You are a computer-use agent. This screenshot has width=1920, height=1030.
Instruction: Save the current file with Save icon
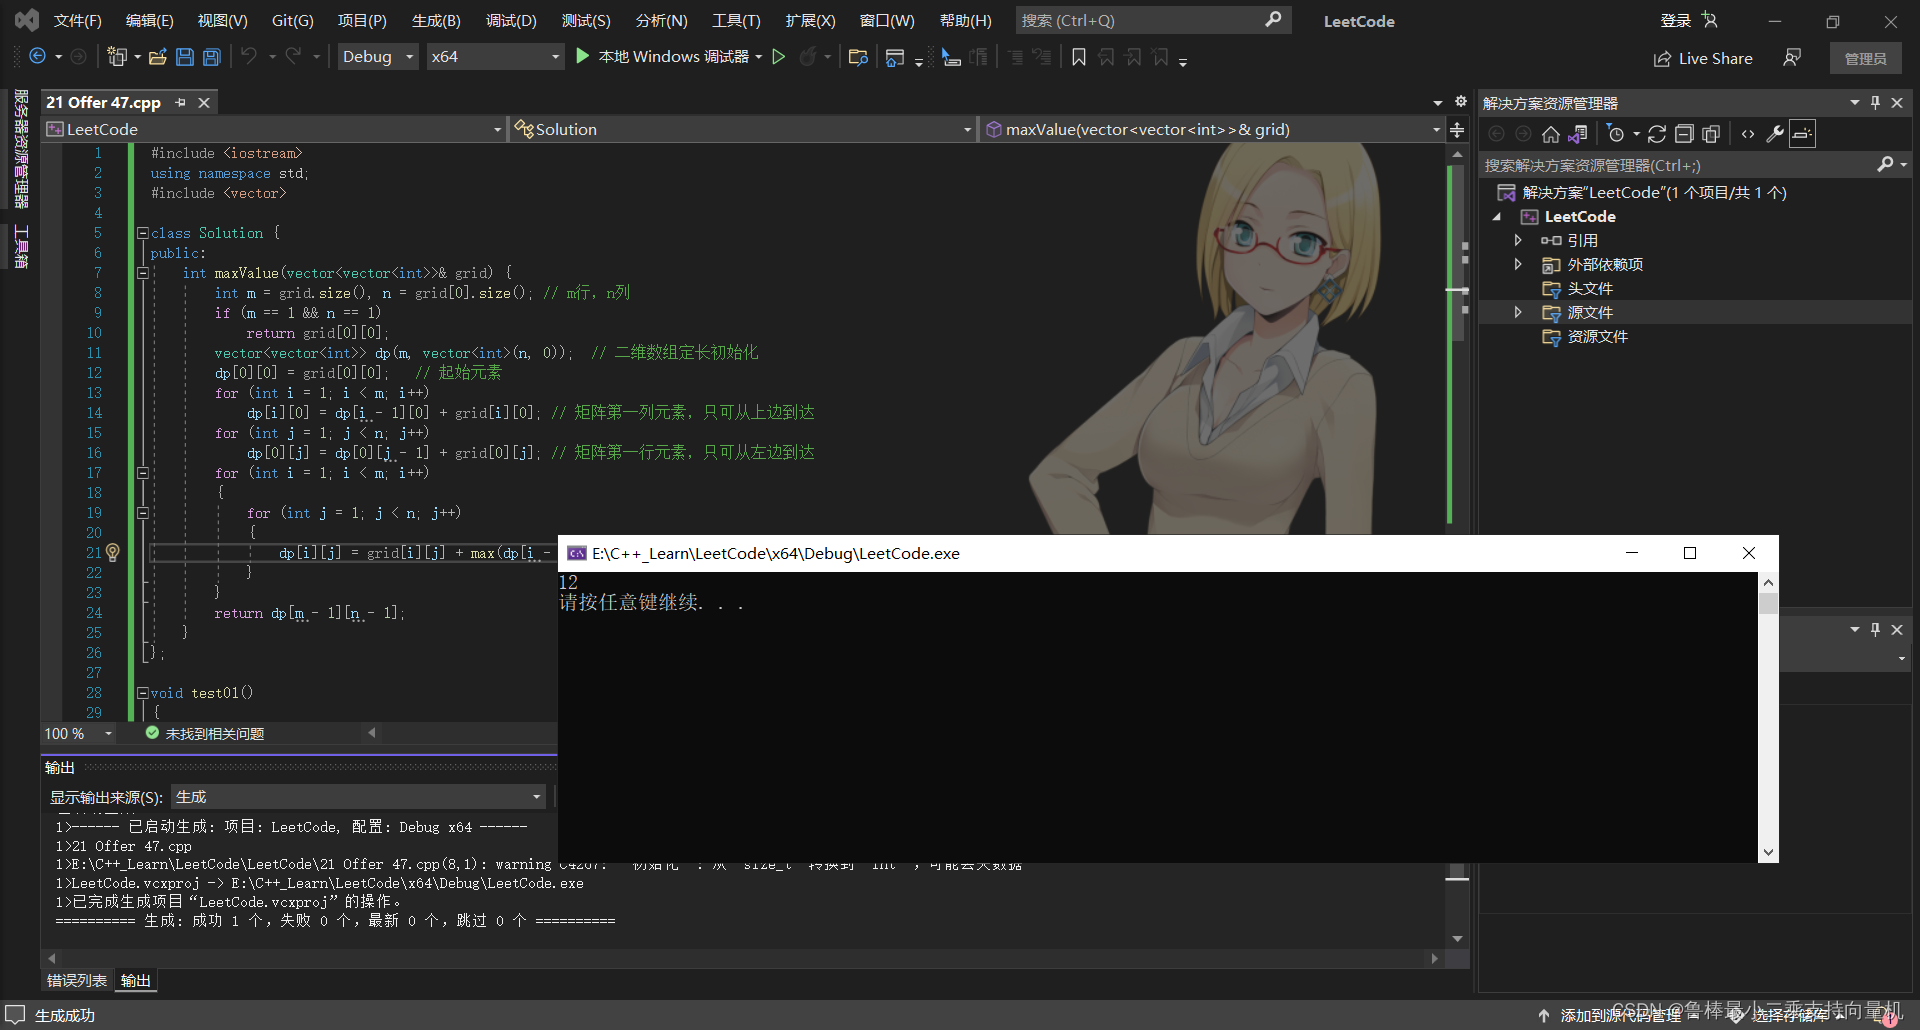tap(185, 57)
